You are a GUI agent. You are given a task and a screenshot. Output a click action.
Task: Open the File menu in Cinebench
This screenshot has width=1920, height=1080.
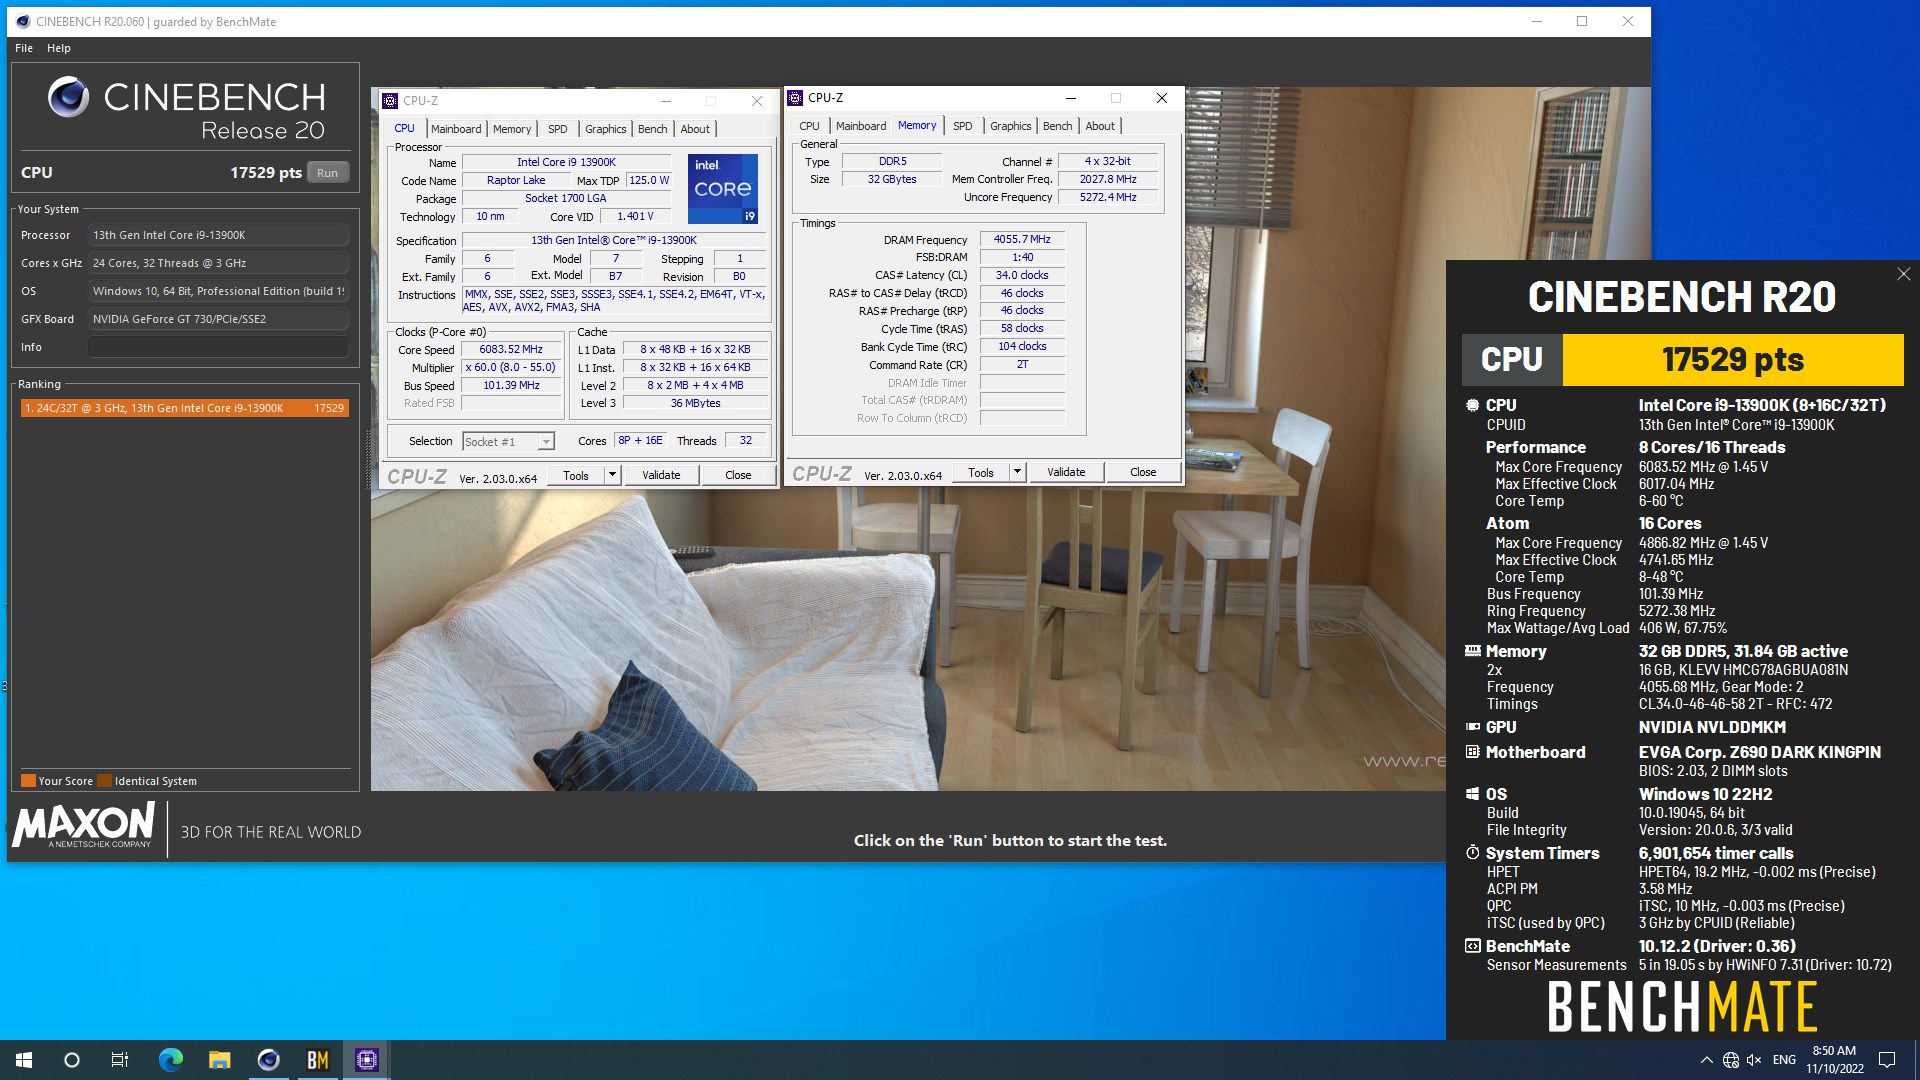[24, 48]
